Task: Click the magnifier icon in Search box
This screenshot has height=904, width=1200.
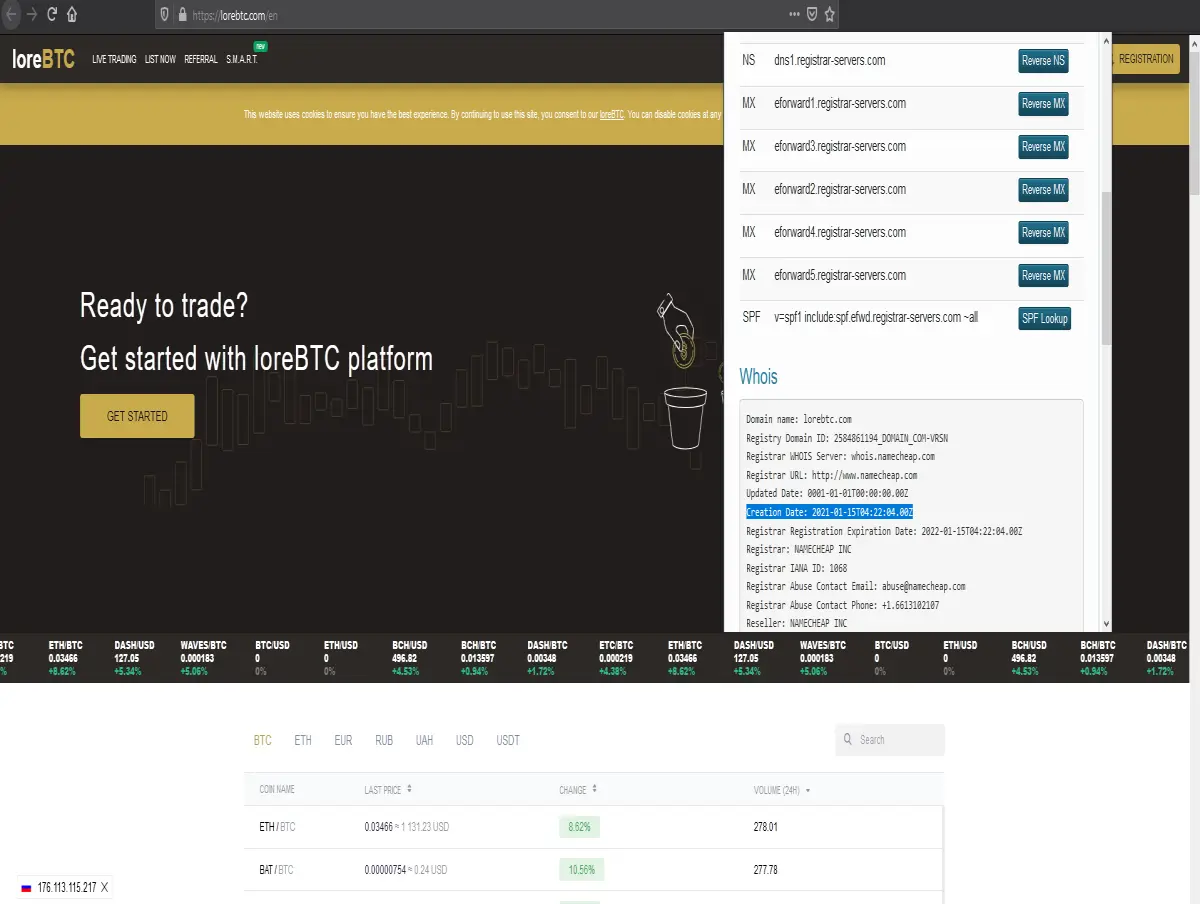Action: point(848,740)
